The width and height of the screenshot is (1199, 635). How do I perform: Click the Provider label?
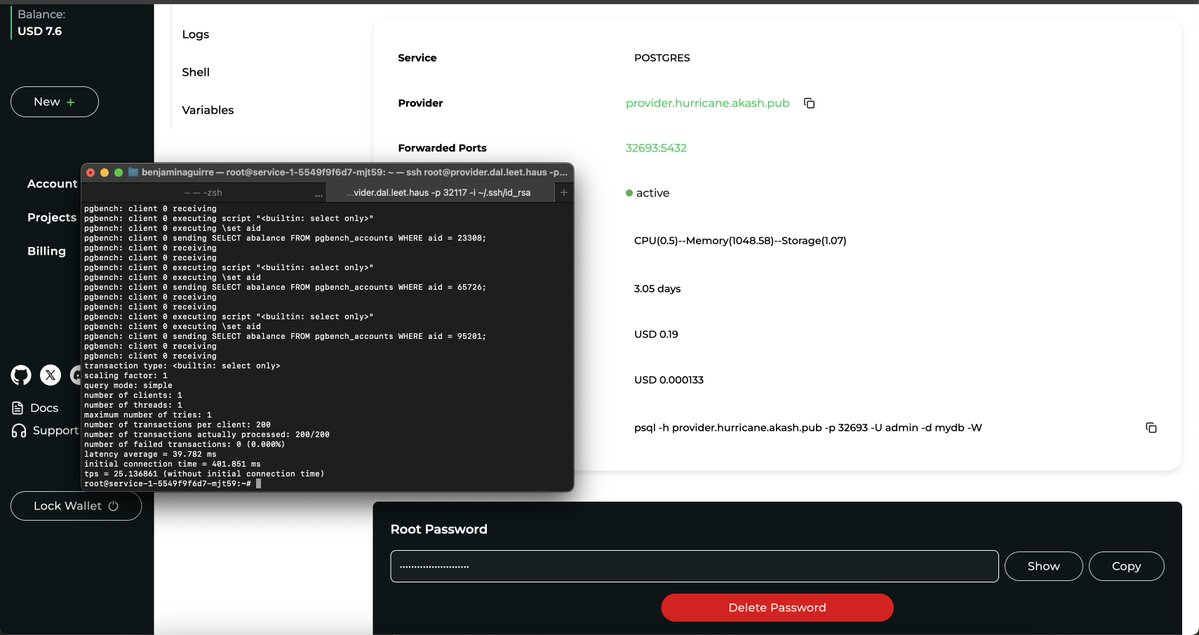coord(421,103)
